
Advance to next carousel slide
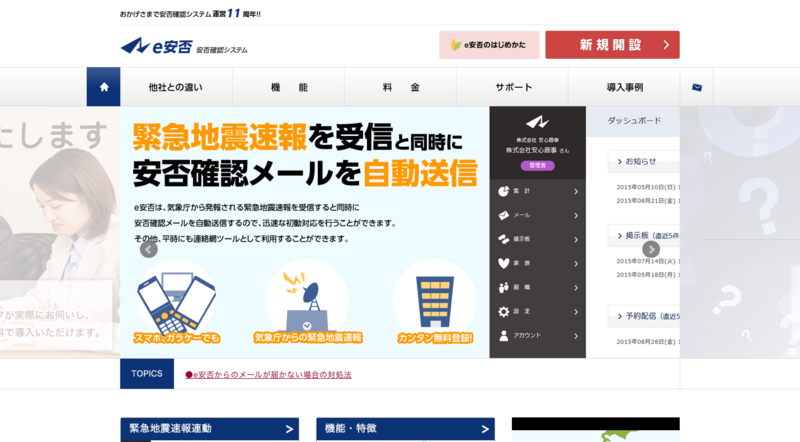(x=651, y=249)
